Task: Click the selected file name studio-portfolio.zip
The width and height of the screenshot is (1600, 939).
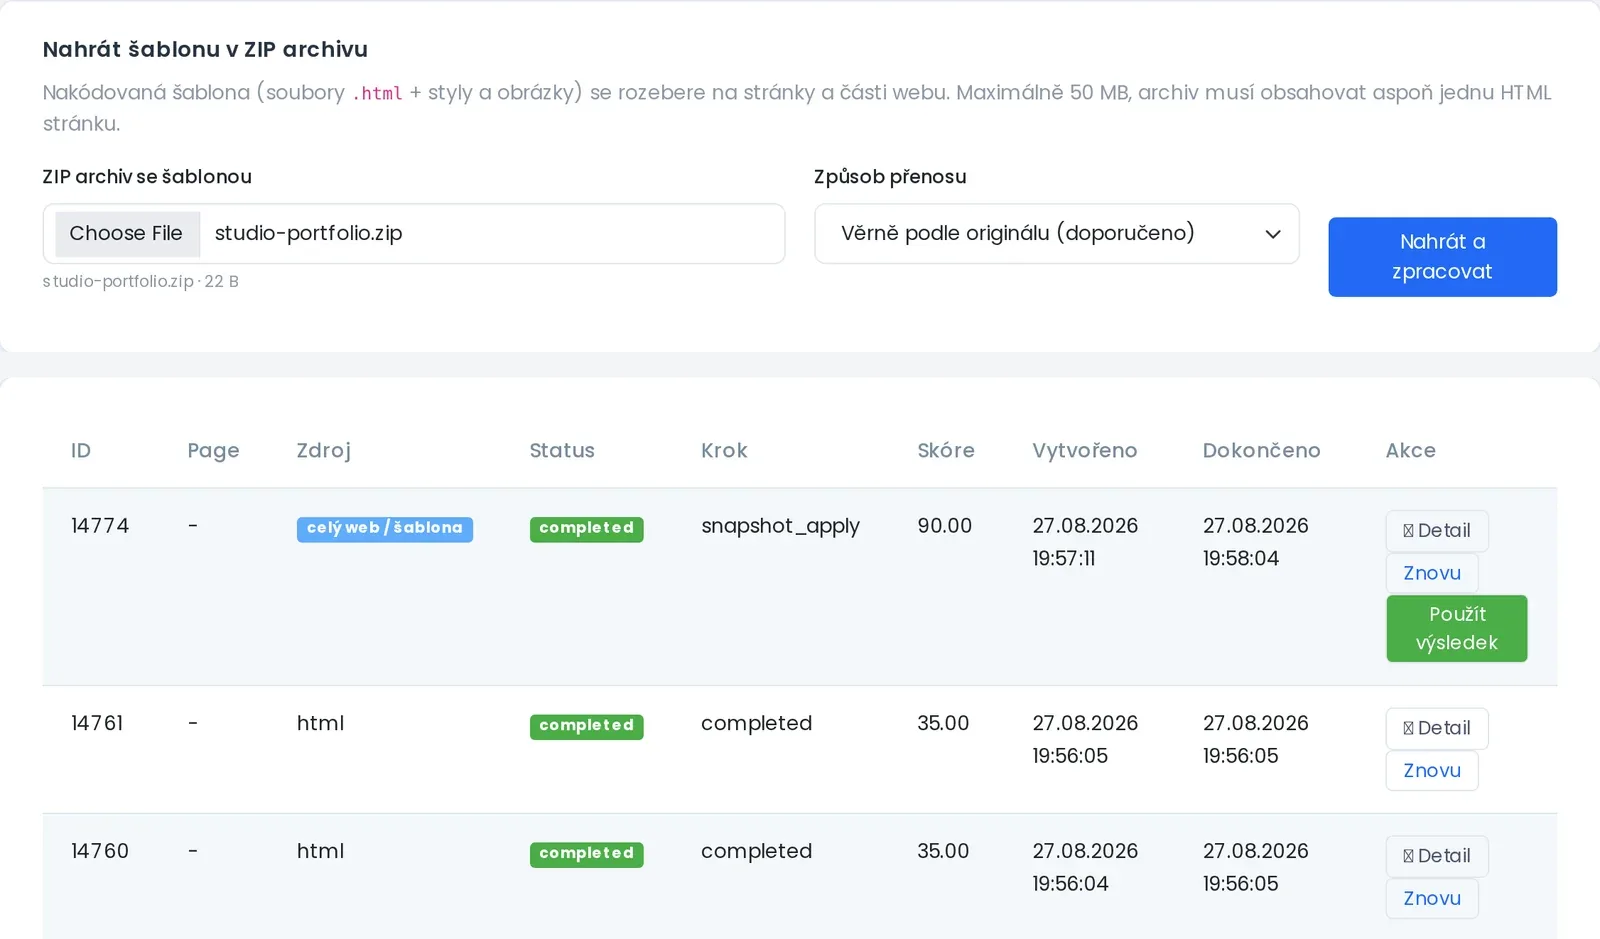Action: (x=309, y=233)
